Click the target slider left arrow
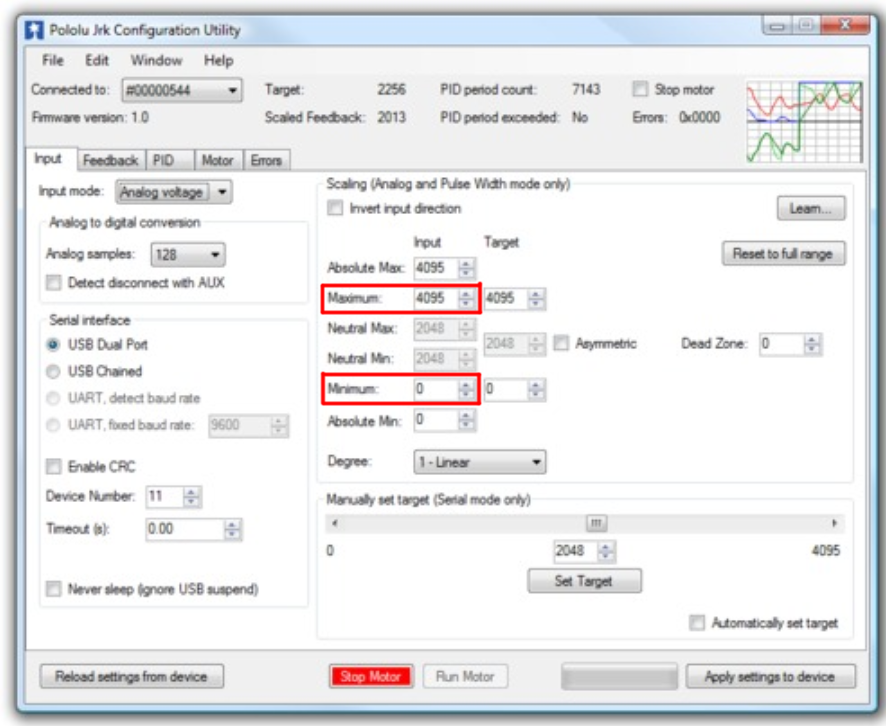The image size is (886, 726). (335, 523)
